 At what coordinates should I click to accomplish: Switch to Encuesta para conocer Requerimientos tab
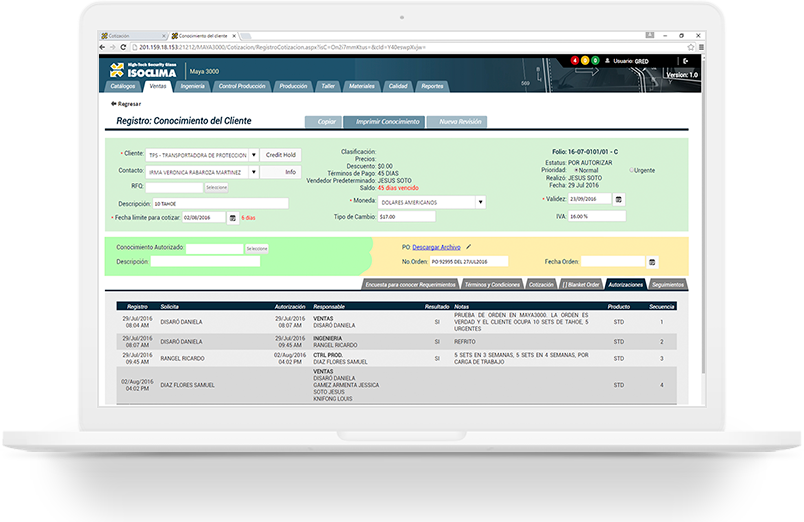pyautogui.click(x=410, y=285)
